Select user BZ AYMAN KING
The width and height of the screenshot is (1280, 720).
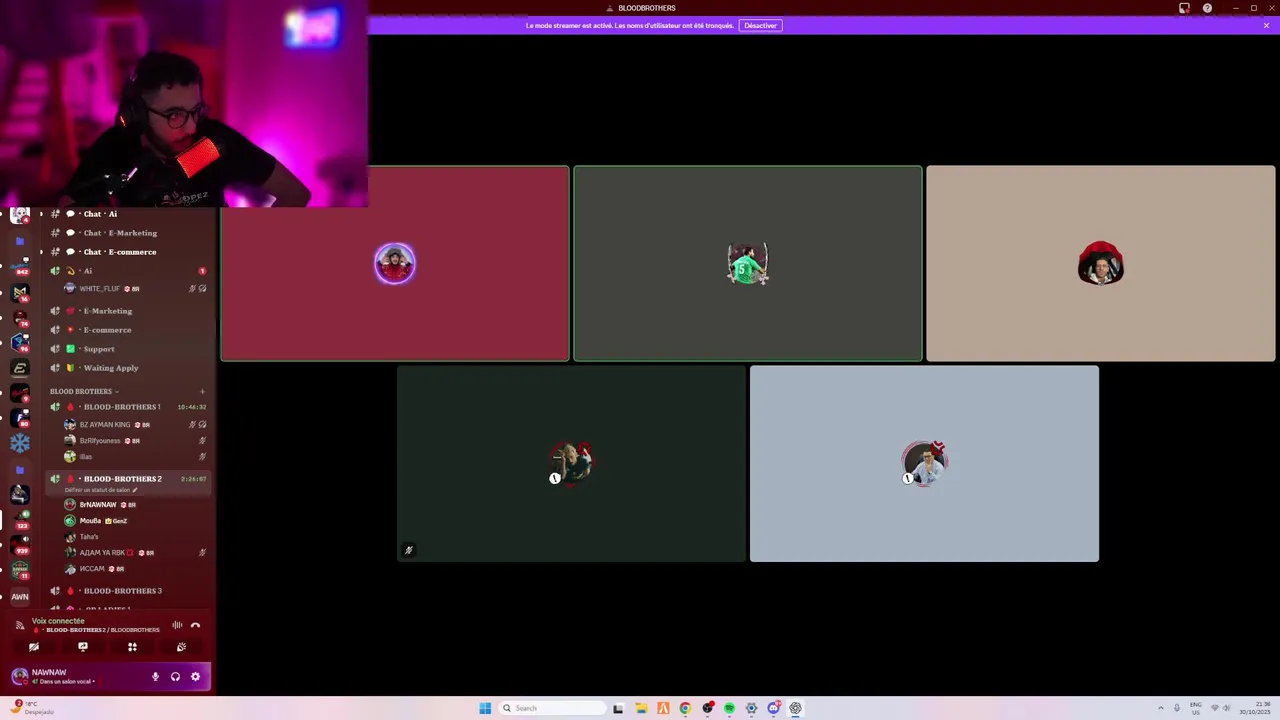(x=105, y=425)
